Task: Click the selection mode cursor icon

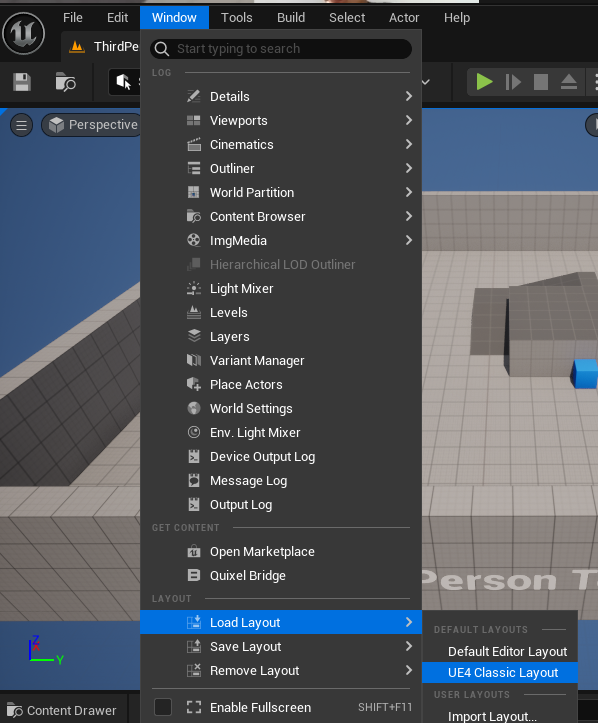Action: (124, 82)
